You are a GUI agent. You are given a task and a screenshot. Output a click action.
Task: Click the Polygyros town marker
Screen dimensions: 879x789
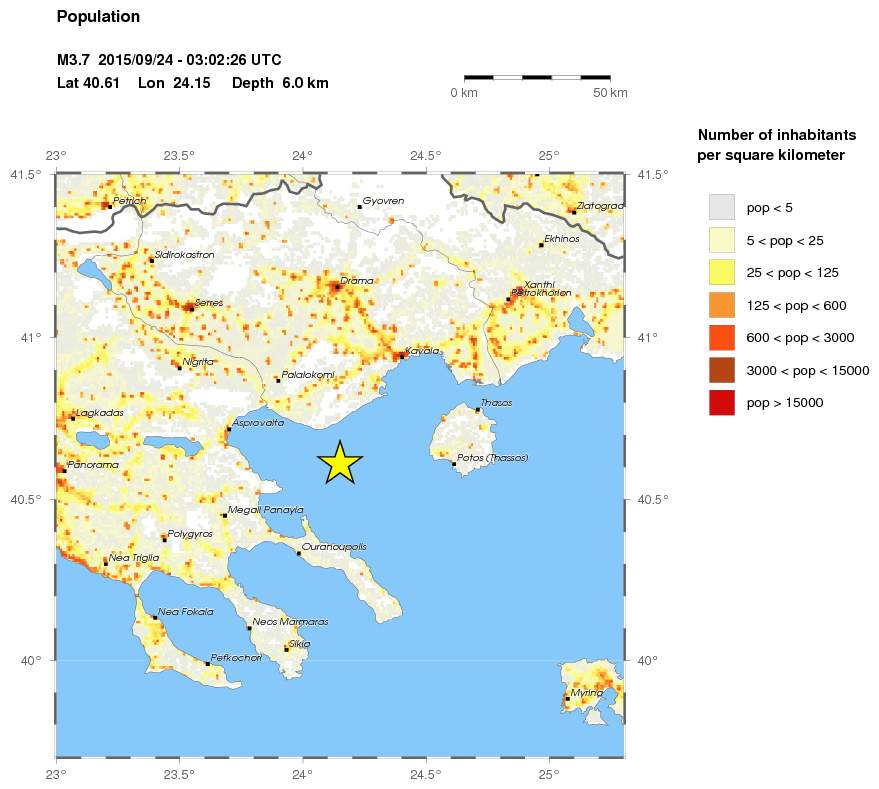(x=164, y=539)
